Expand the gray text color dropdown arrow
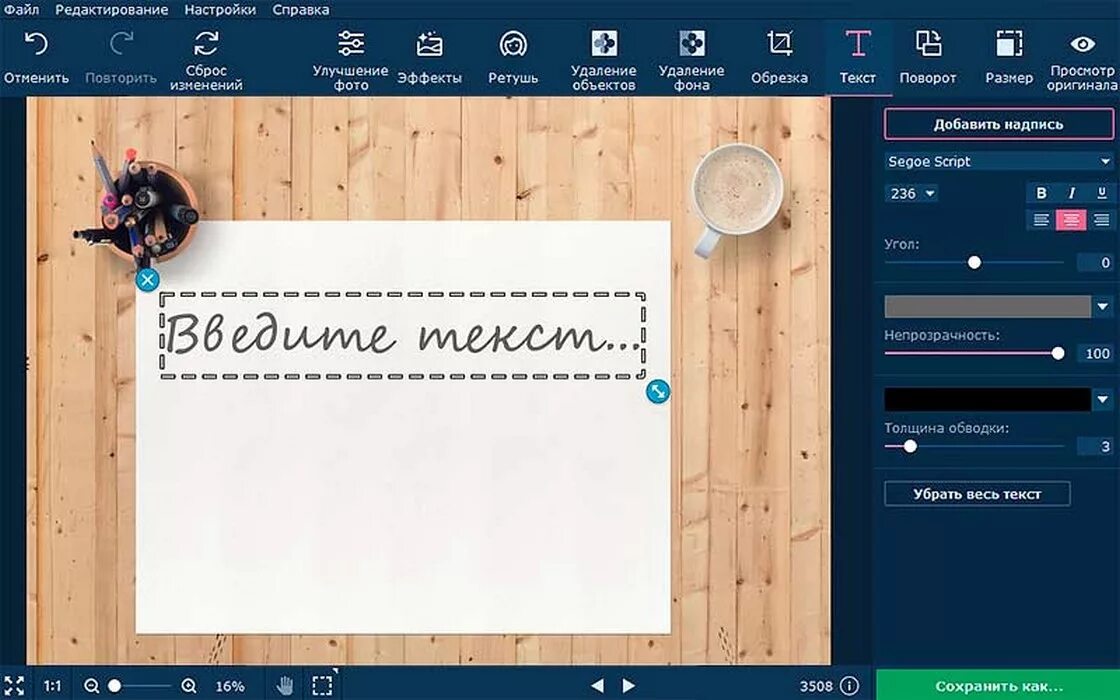 tap(1103, 306)
